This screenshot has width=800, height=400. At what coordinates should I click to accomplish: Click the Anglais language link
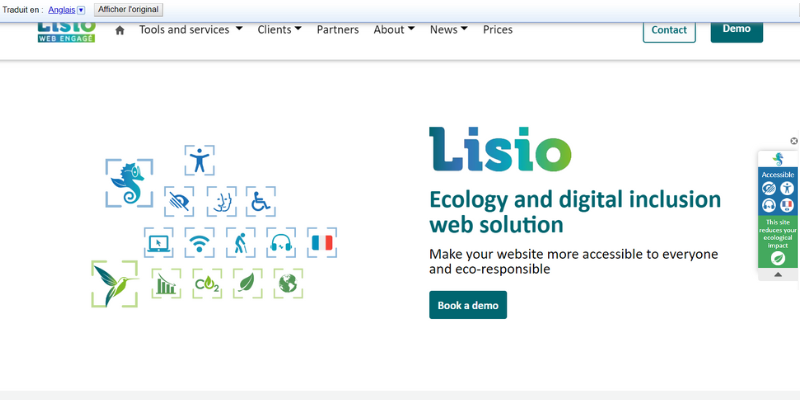click(62, 10)
